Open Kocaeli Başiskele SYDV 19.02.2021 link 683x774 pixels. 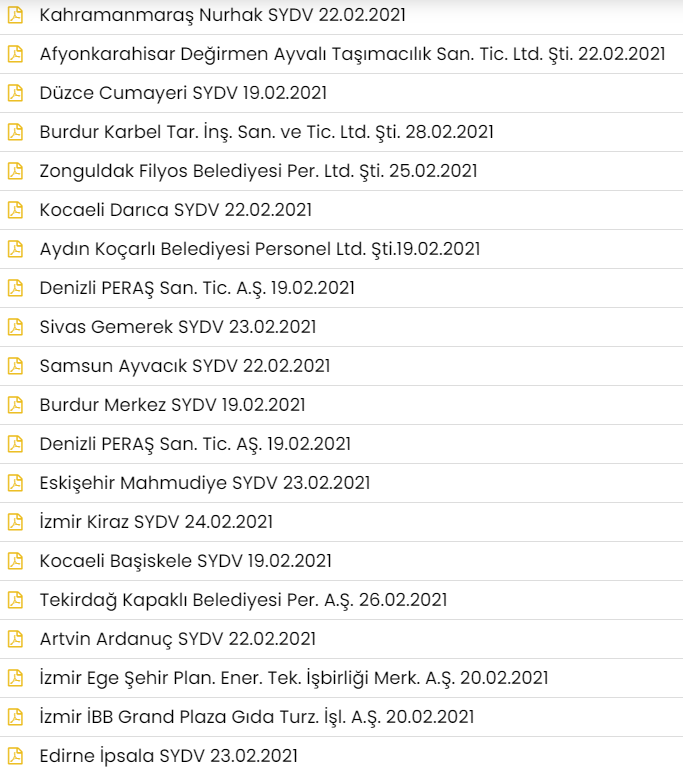point(186,561)
